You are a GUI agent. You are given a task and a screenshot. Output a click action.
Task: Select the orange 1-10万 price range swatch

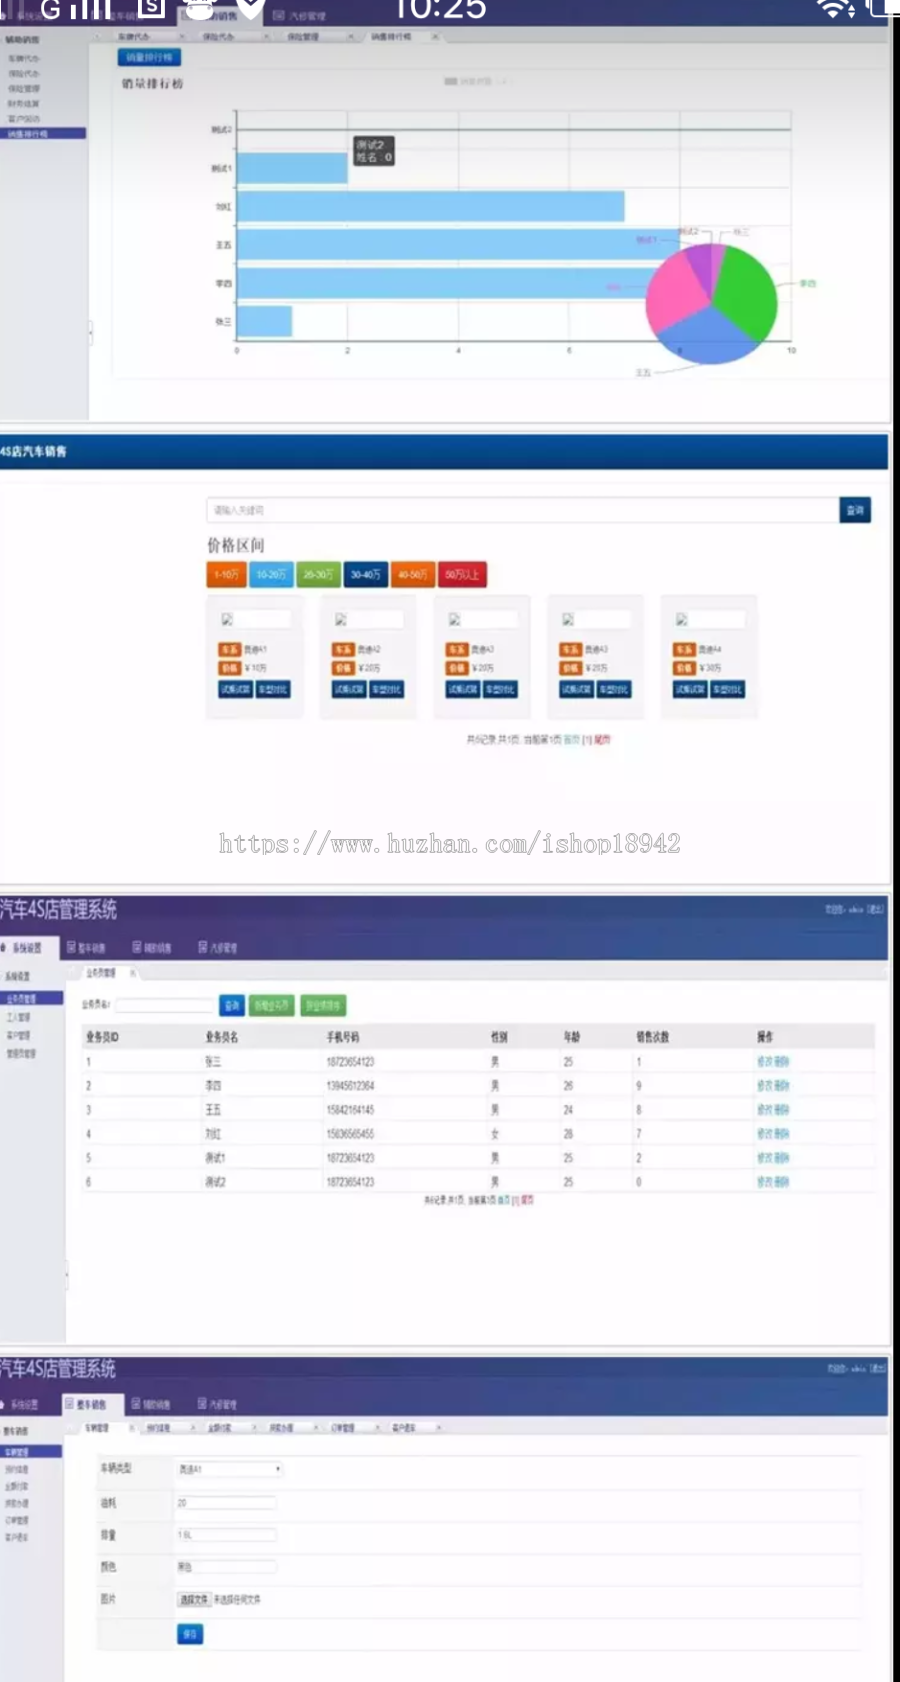[x=225, y=574]
